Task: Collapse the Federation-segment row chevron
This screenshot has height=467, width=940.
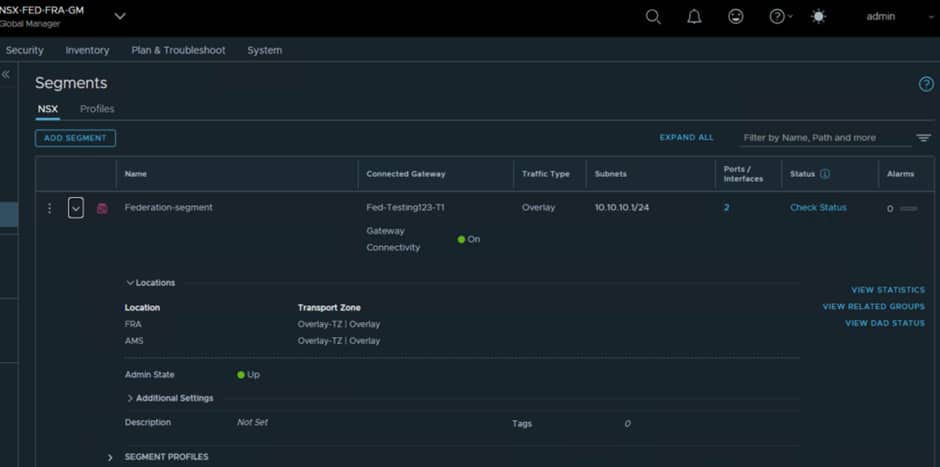Action: (x=76, y=208)
